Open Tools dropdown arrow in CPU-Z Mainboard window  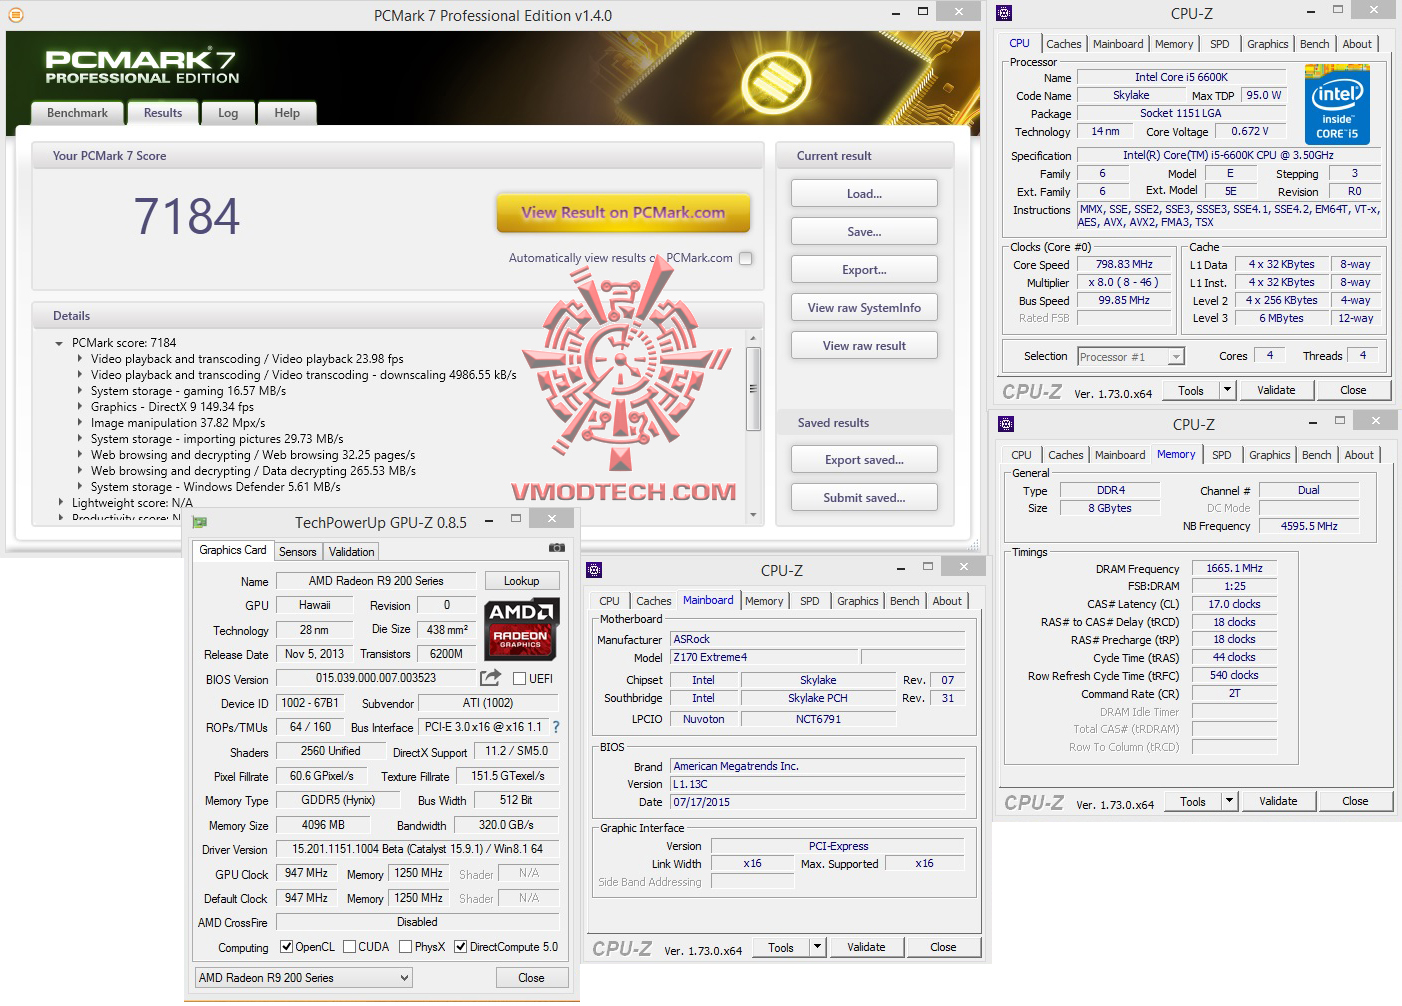tap(817, 947)
